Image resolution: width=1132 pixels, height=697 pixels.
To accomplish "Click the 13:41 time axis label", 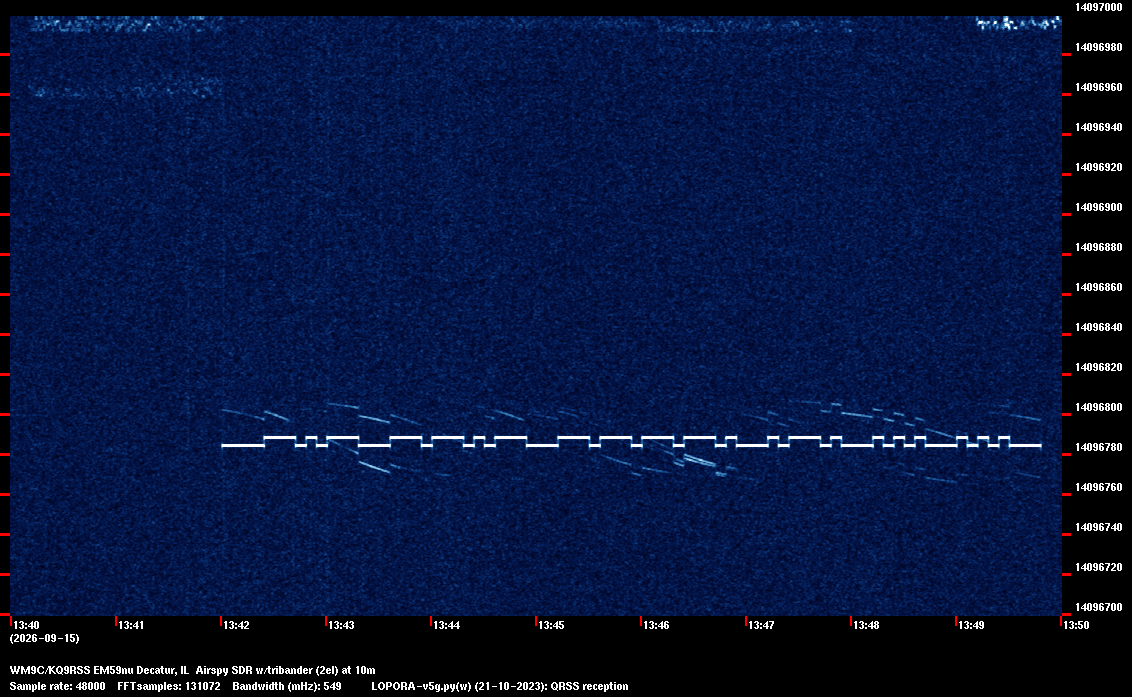I will coord(131,625).
